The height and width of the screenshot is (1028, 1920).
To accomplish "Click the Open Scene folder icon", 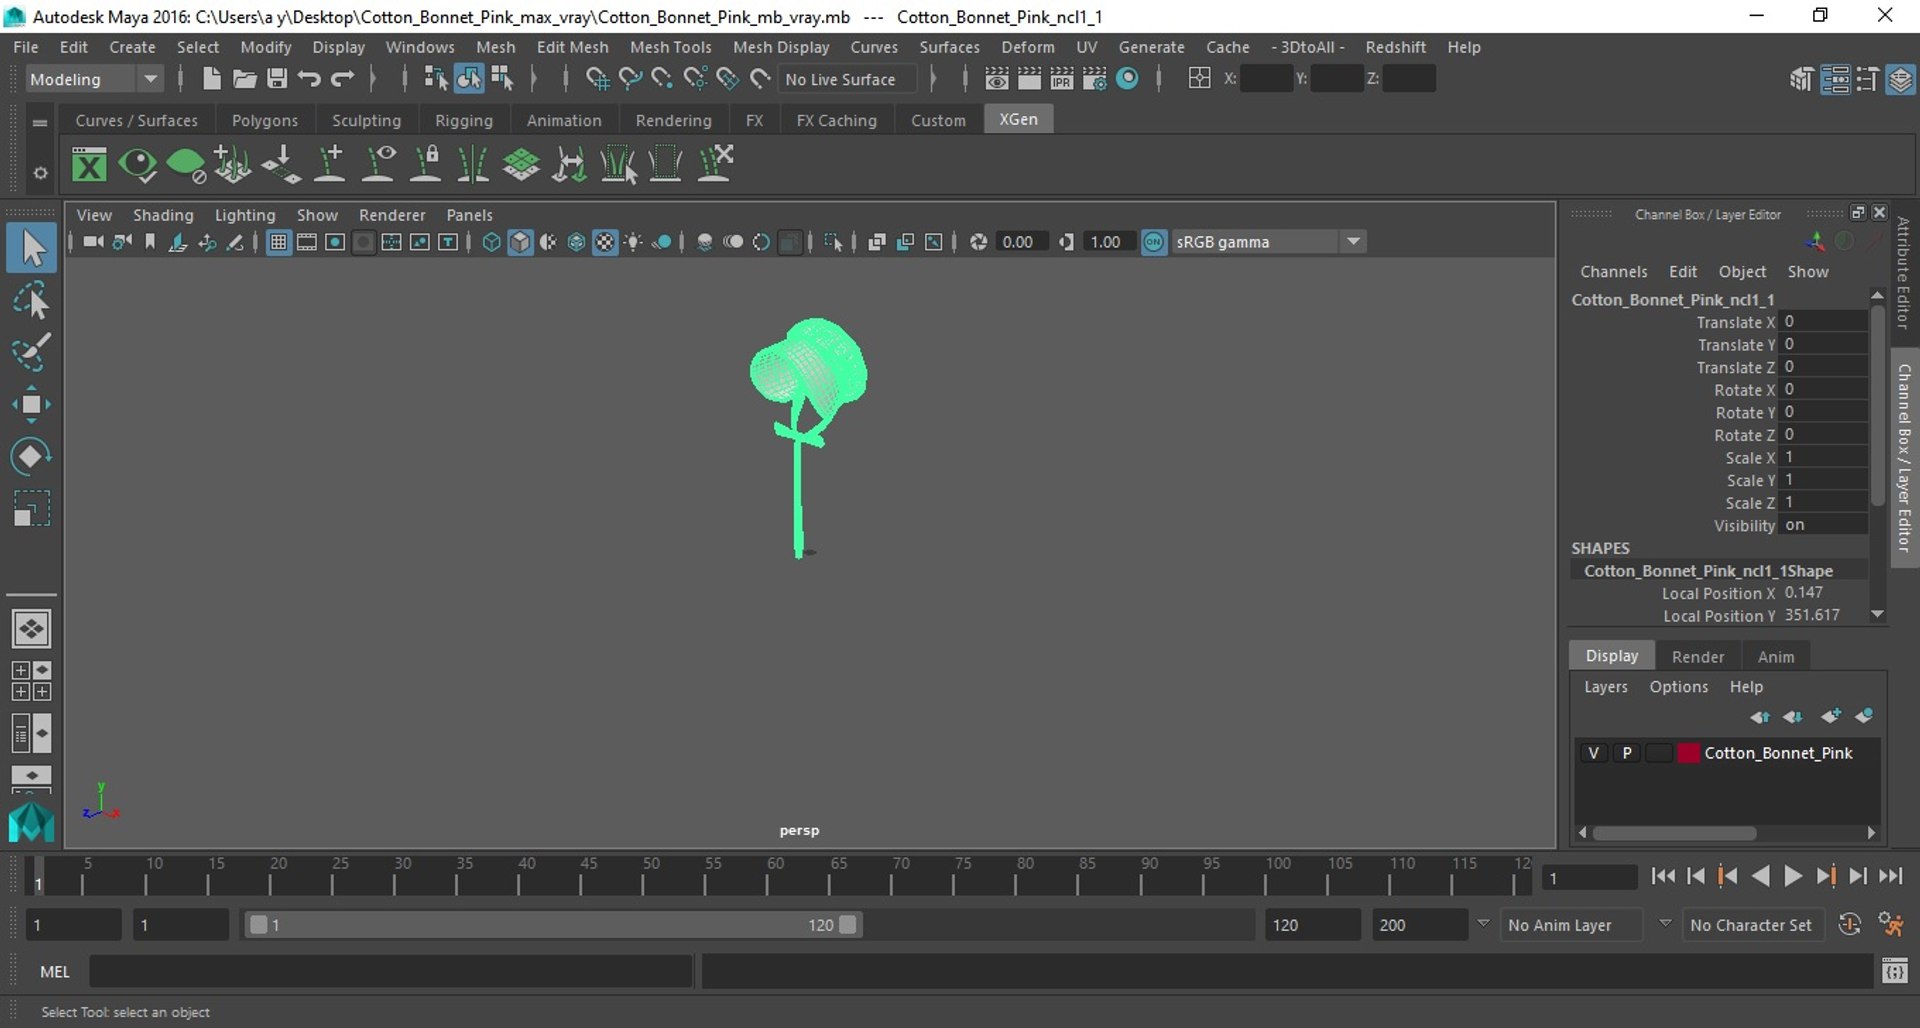I will 244,79.
